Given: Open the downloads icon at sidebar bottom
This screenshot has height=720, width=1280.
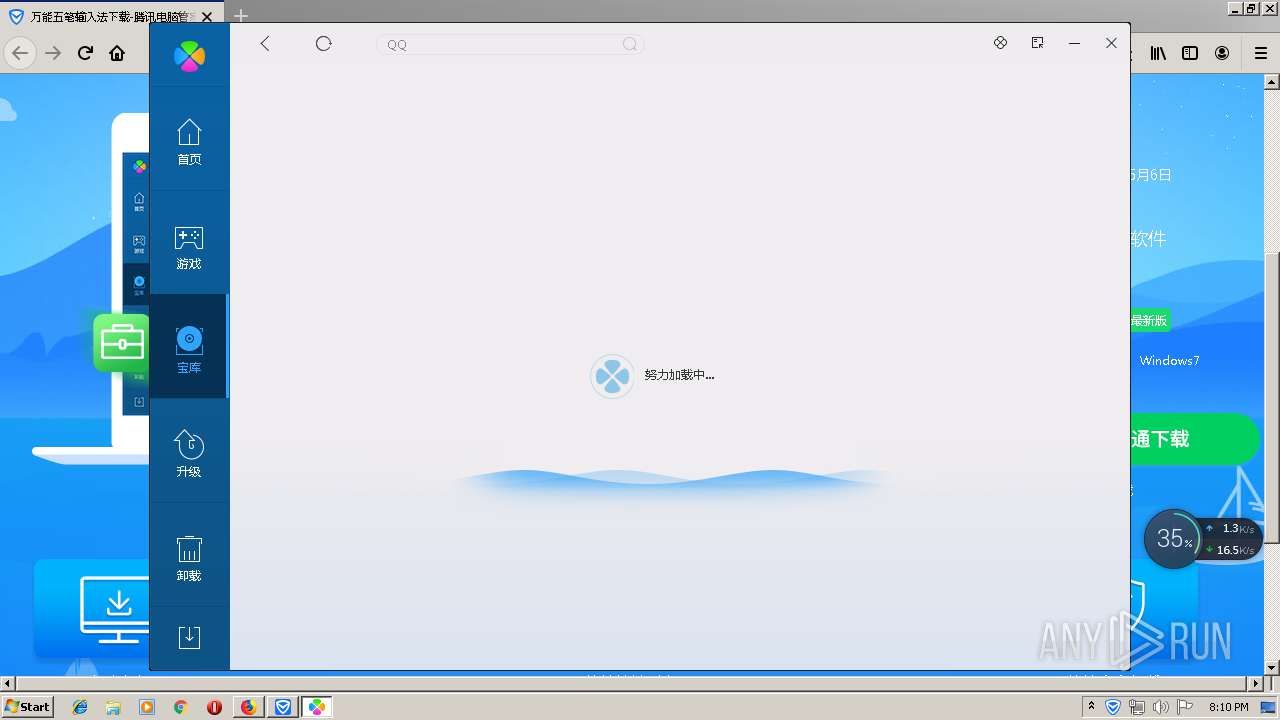Looking at the screenshot, I should point(189,637).
